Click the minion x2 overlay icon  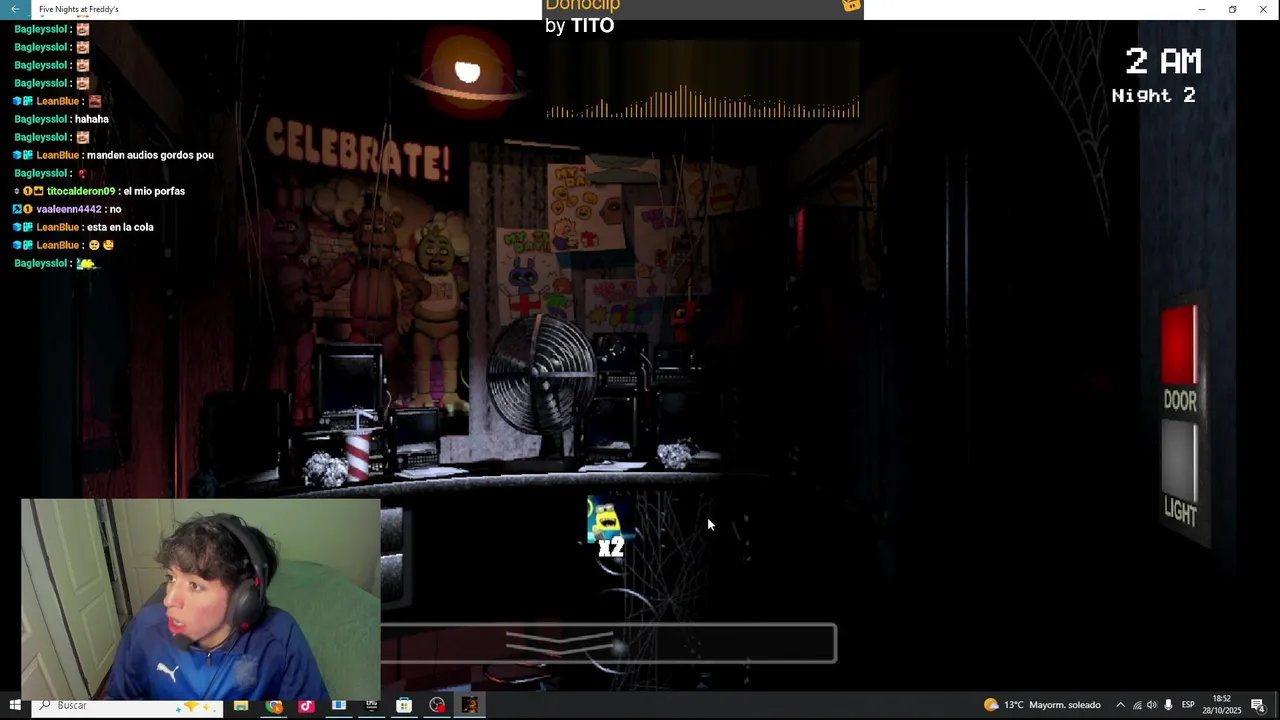click(607, 527)
